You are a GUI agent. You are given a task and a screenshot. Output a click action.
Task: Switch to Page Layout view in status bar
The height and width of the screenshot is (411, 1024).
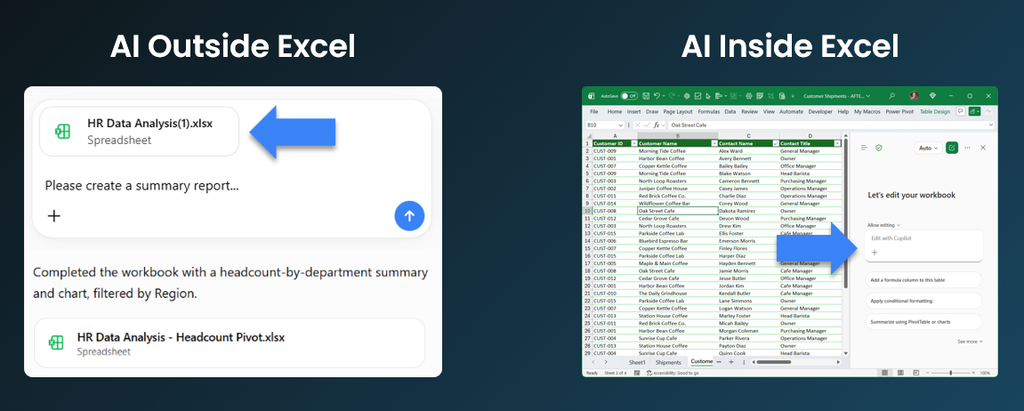(x=898, y=372)
